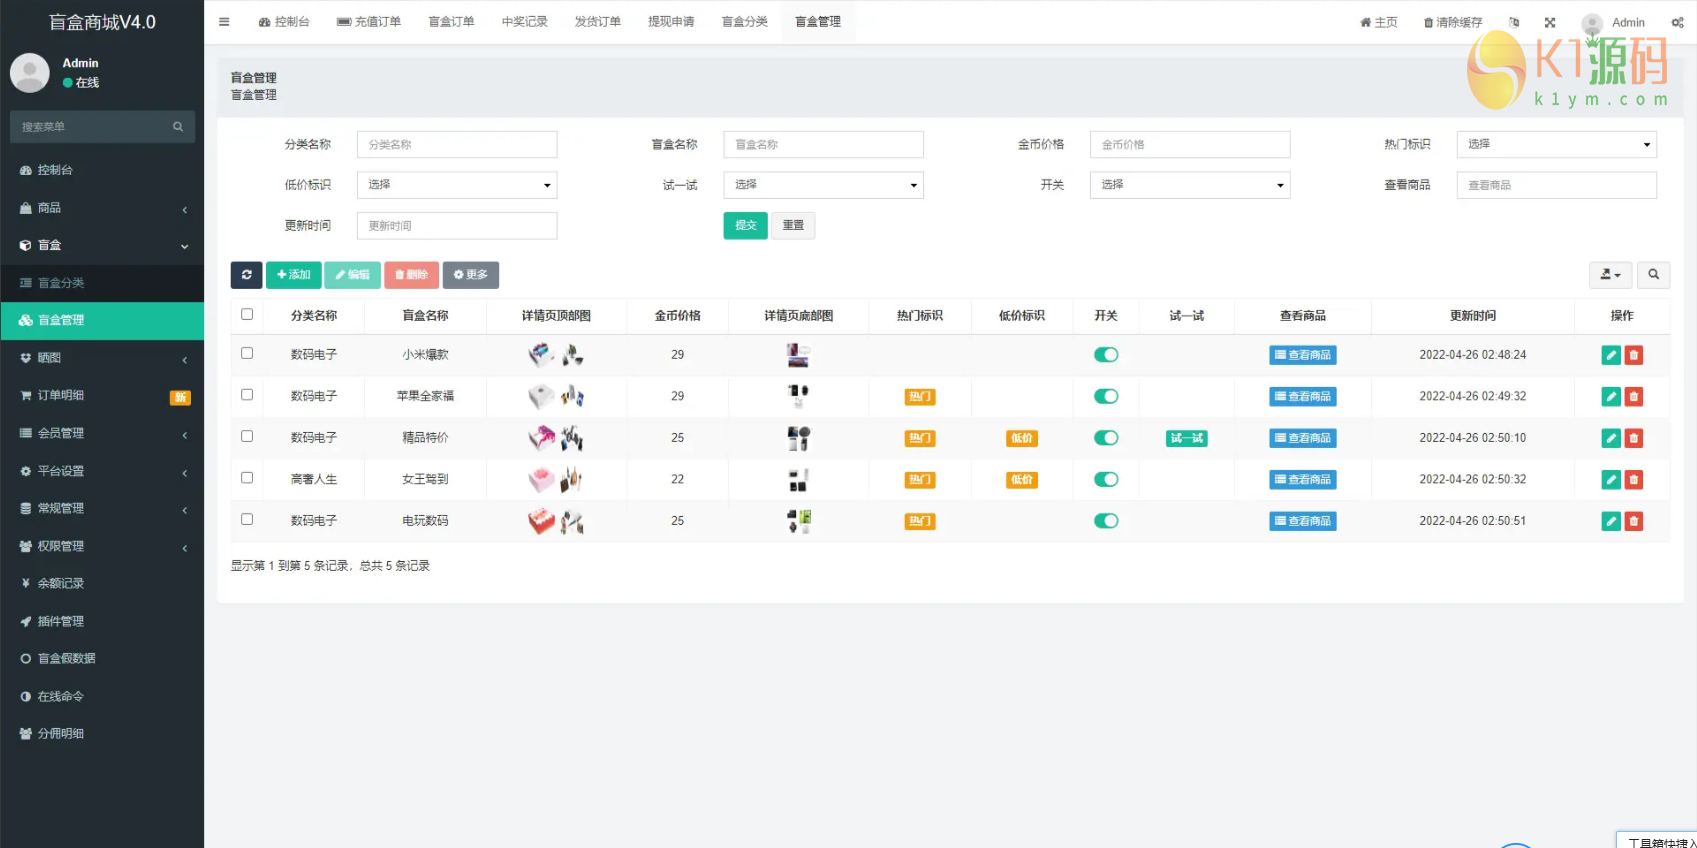Open the 低价标识 select dropdown
Screen dimensions: 1697x848
pos(457,185)
